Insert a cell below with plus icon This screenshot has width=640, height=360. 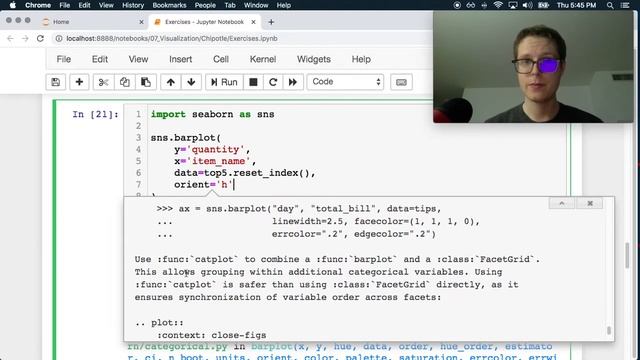point(79,82)
